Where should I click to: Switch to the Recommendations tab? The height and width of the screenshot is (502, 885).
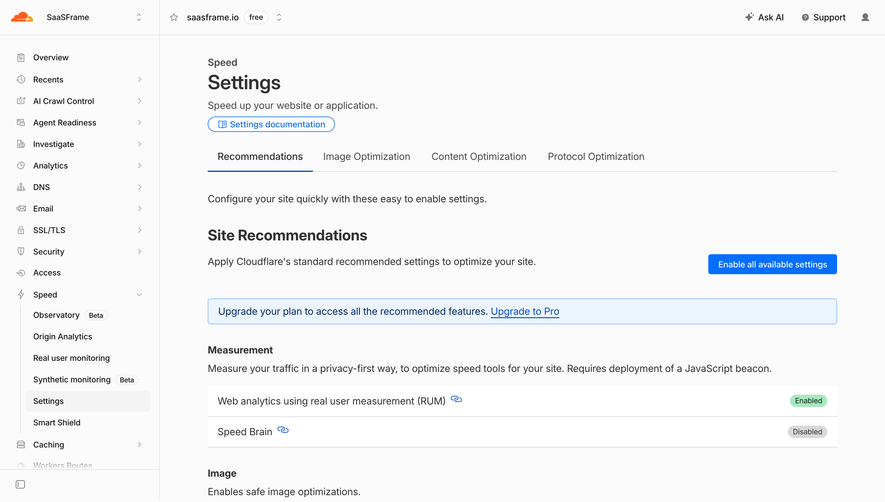pyautogui.click(x=260, y=156)
